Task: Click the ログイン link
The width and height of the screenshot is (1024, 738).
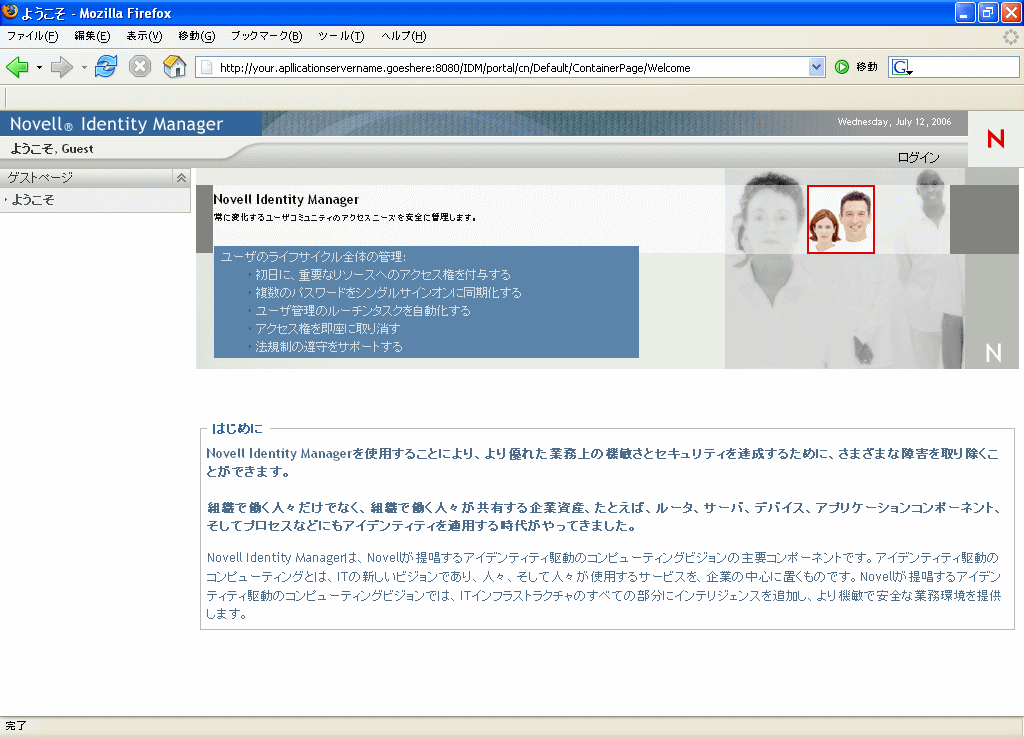Action: [x=918, y=157]
